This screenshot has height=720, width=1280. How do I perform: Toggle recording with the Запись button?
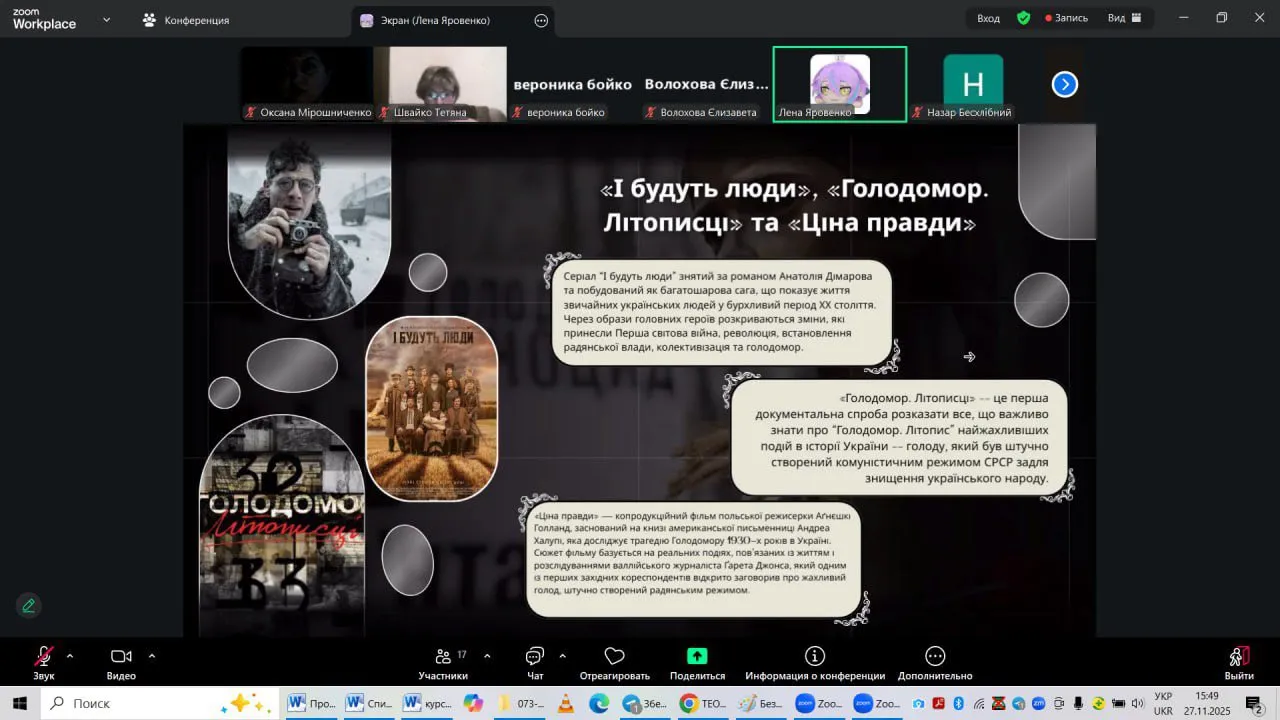[1066, 18]
